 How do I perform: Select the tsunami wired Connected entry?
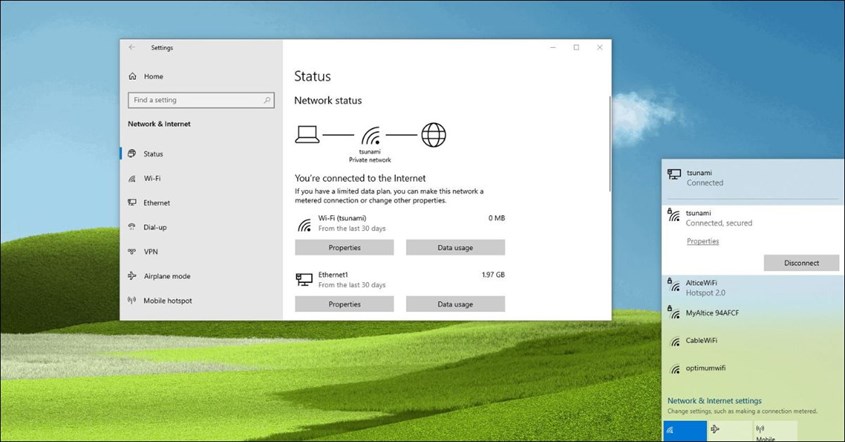pos(753,178)
